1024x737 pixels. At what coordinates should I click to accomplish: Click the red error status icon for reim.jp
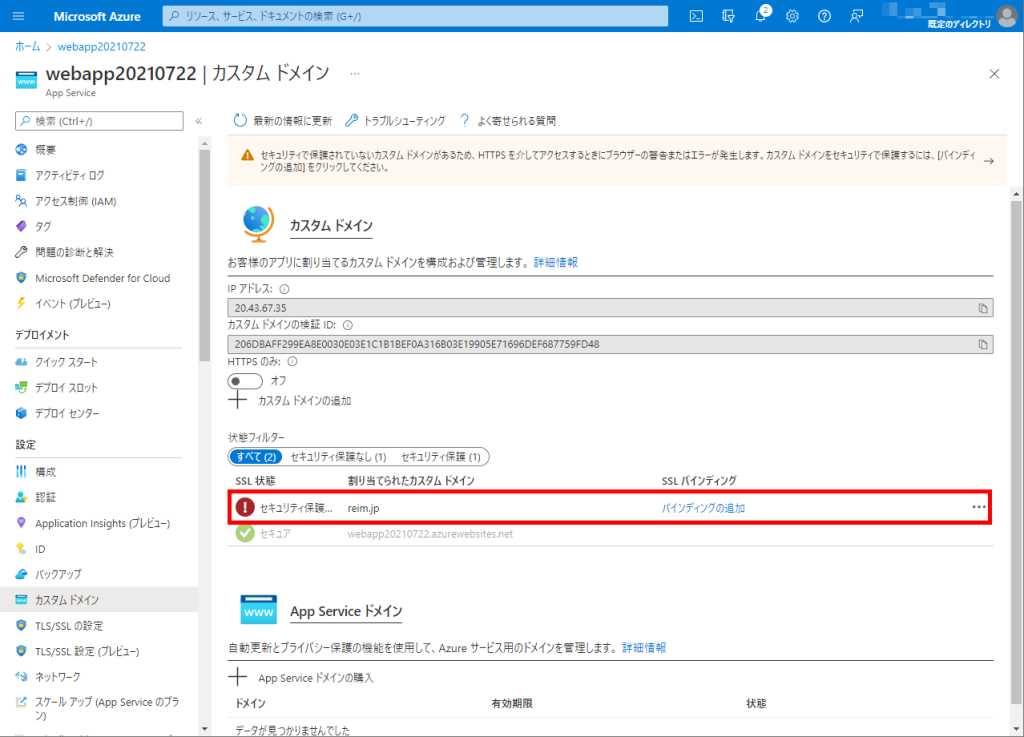[245, 507]
